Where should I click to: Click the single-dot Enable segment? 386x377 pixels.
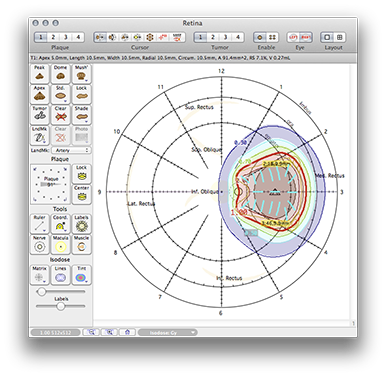260,37
